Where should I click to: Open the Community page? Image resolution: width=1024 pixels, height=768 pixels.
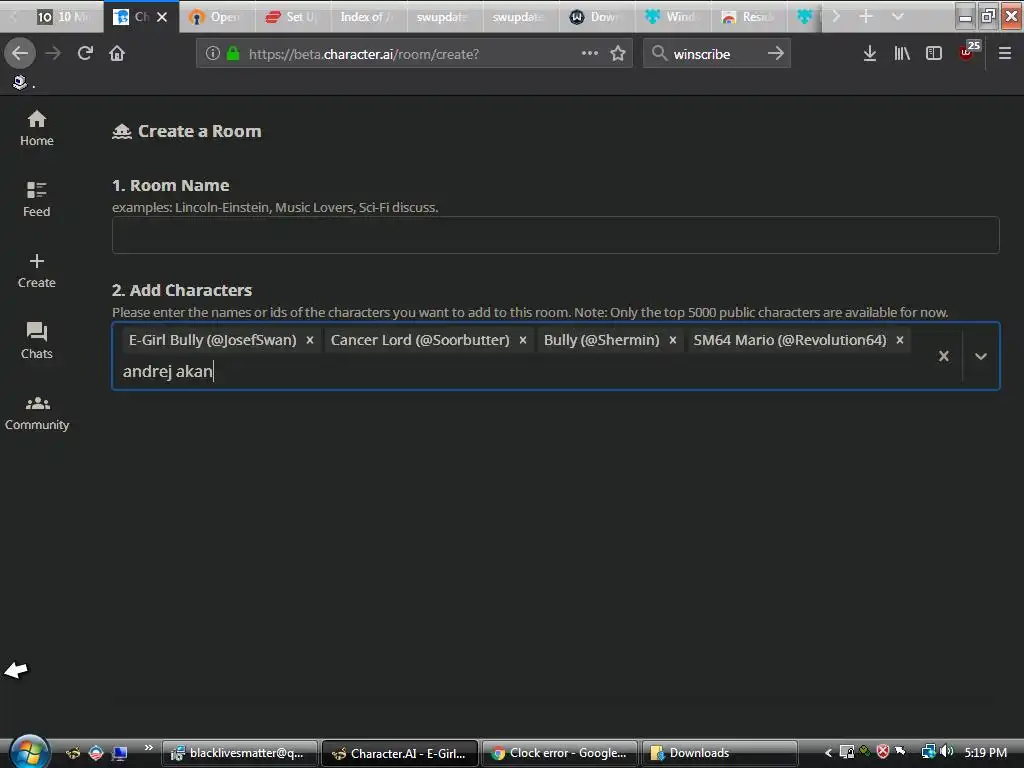pyautogui.click(x=37, y=413)
